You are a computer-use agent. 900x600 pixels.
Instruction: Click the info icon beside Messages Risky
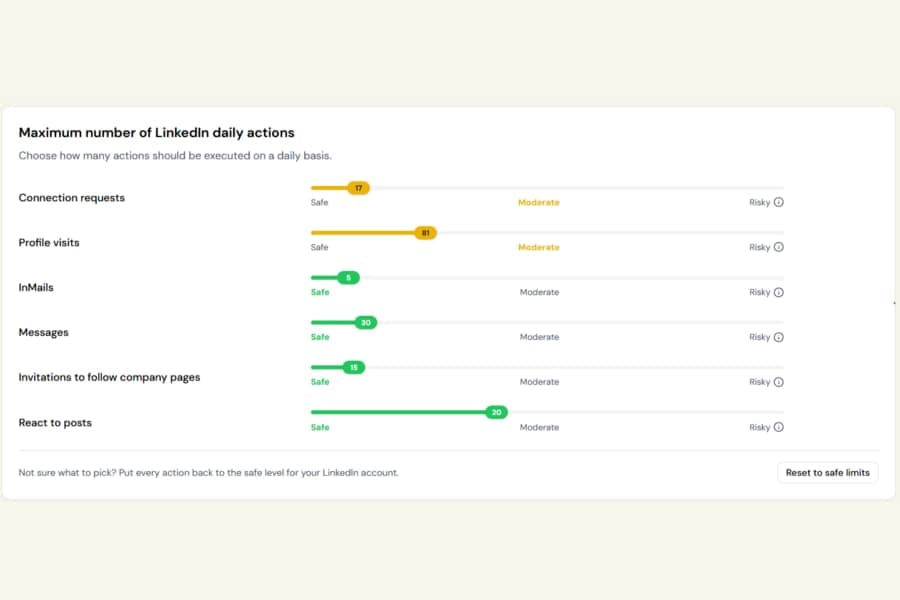click(778, 337)
